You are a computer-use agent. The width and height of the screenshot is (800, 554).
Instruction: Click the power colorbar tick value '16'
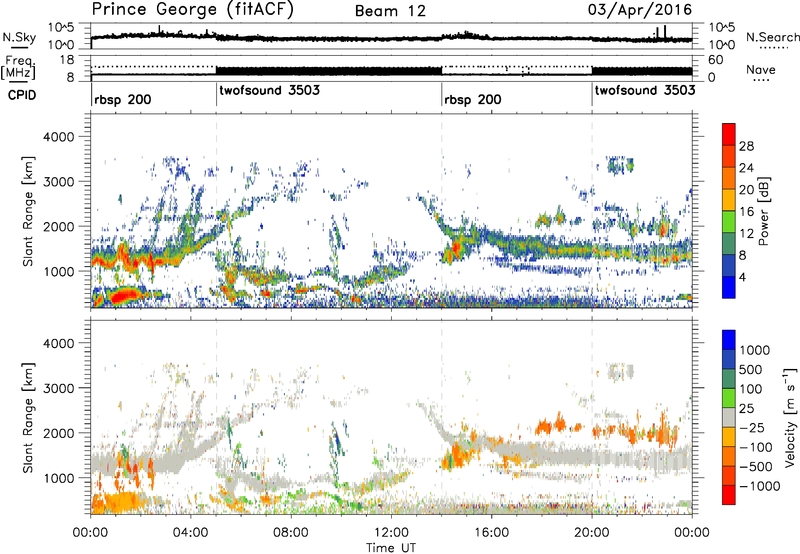pos(746,212)
